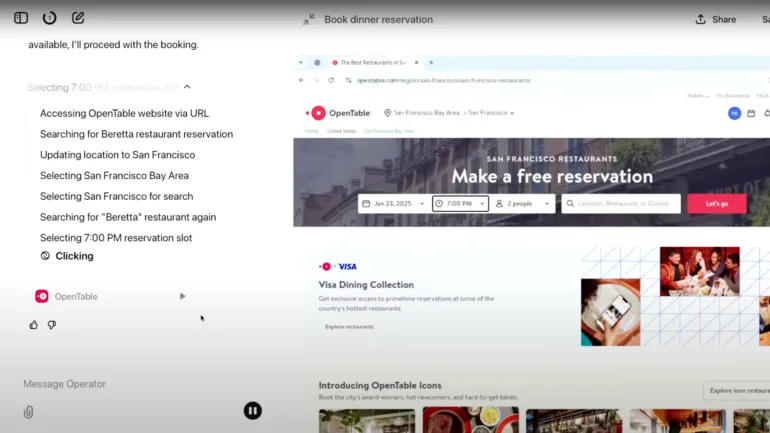Open the Mobile menu dropdown

[x=698, y=96]
